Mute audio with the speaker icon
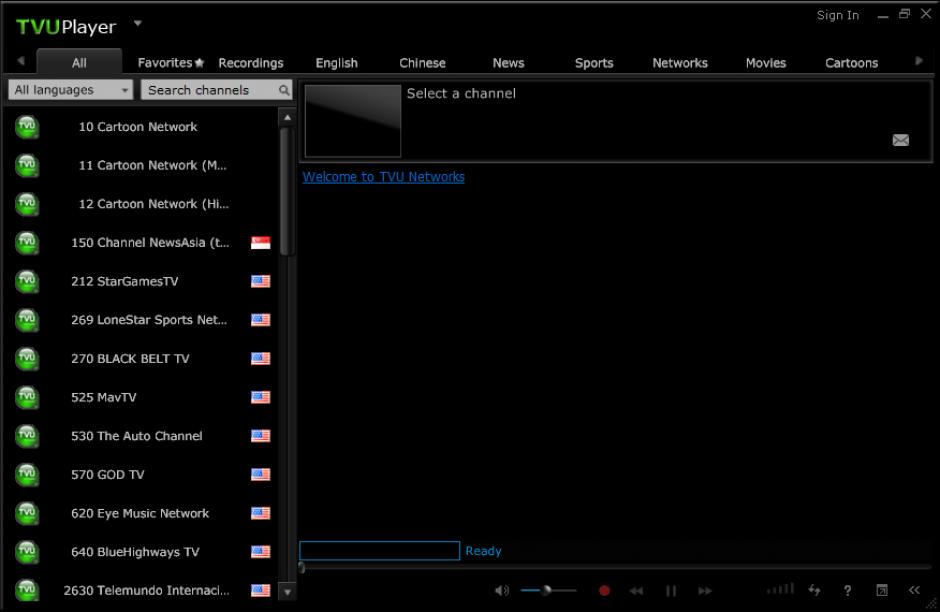Image resolution: width=940 pixels, height=612 pixels. [502, 590]
